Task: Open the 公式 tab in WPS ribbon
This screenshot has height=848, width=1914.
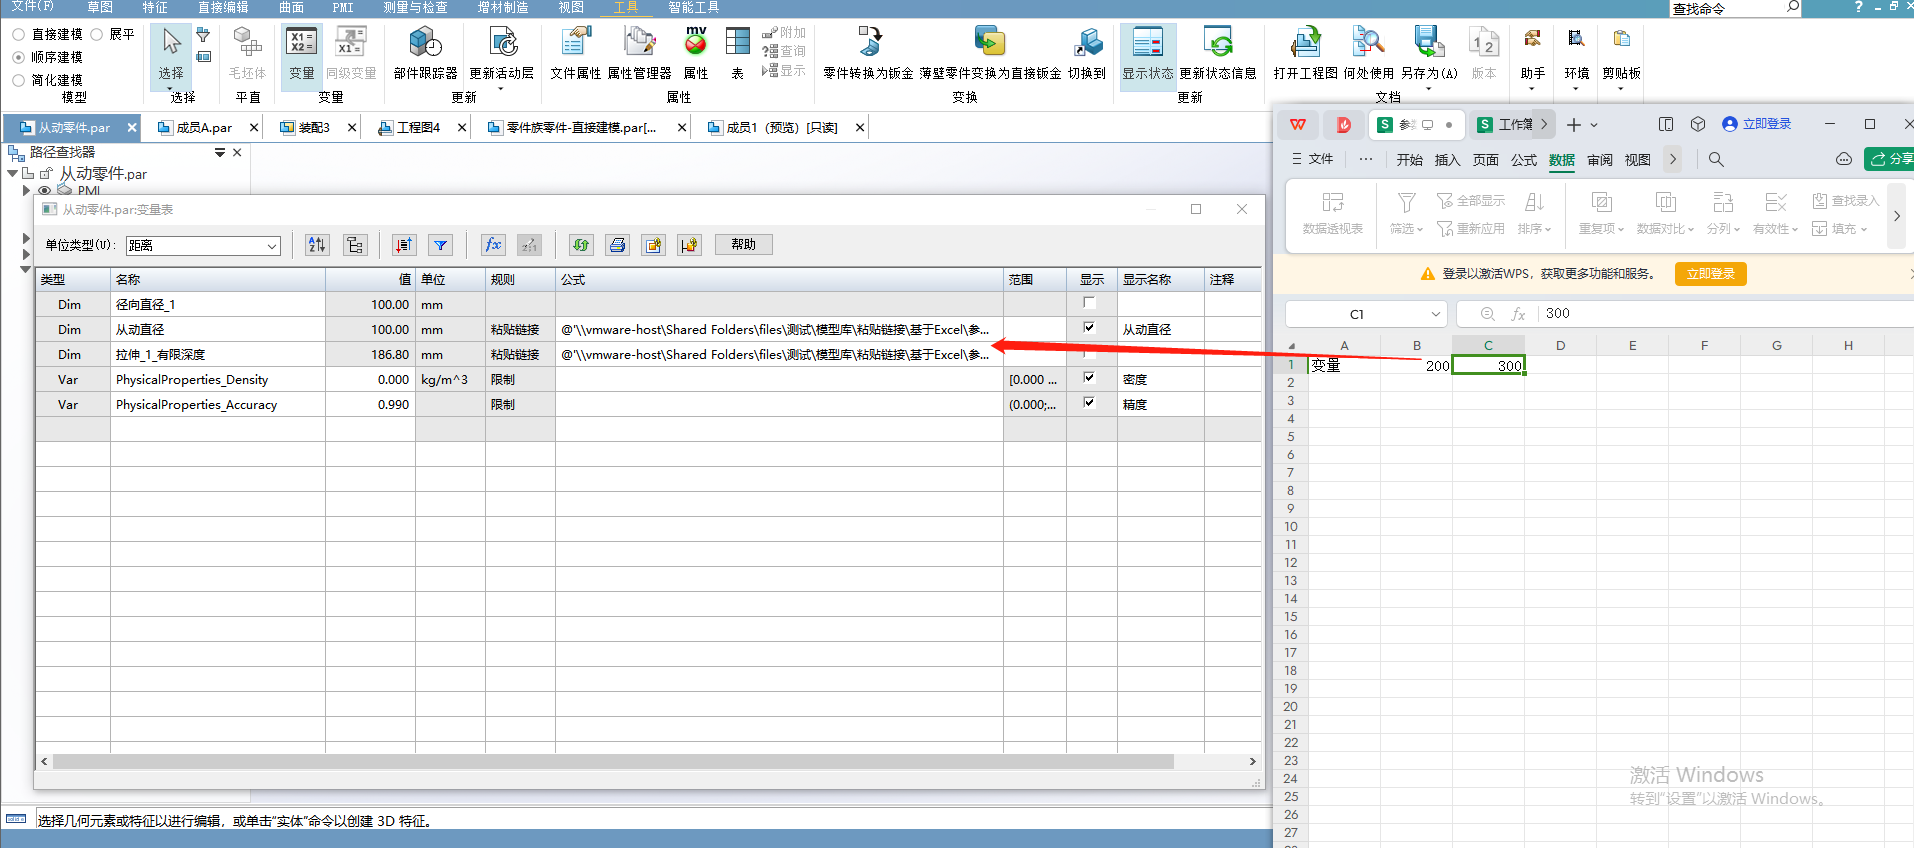Action: [1523, 160]
